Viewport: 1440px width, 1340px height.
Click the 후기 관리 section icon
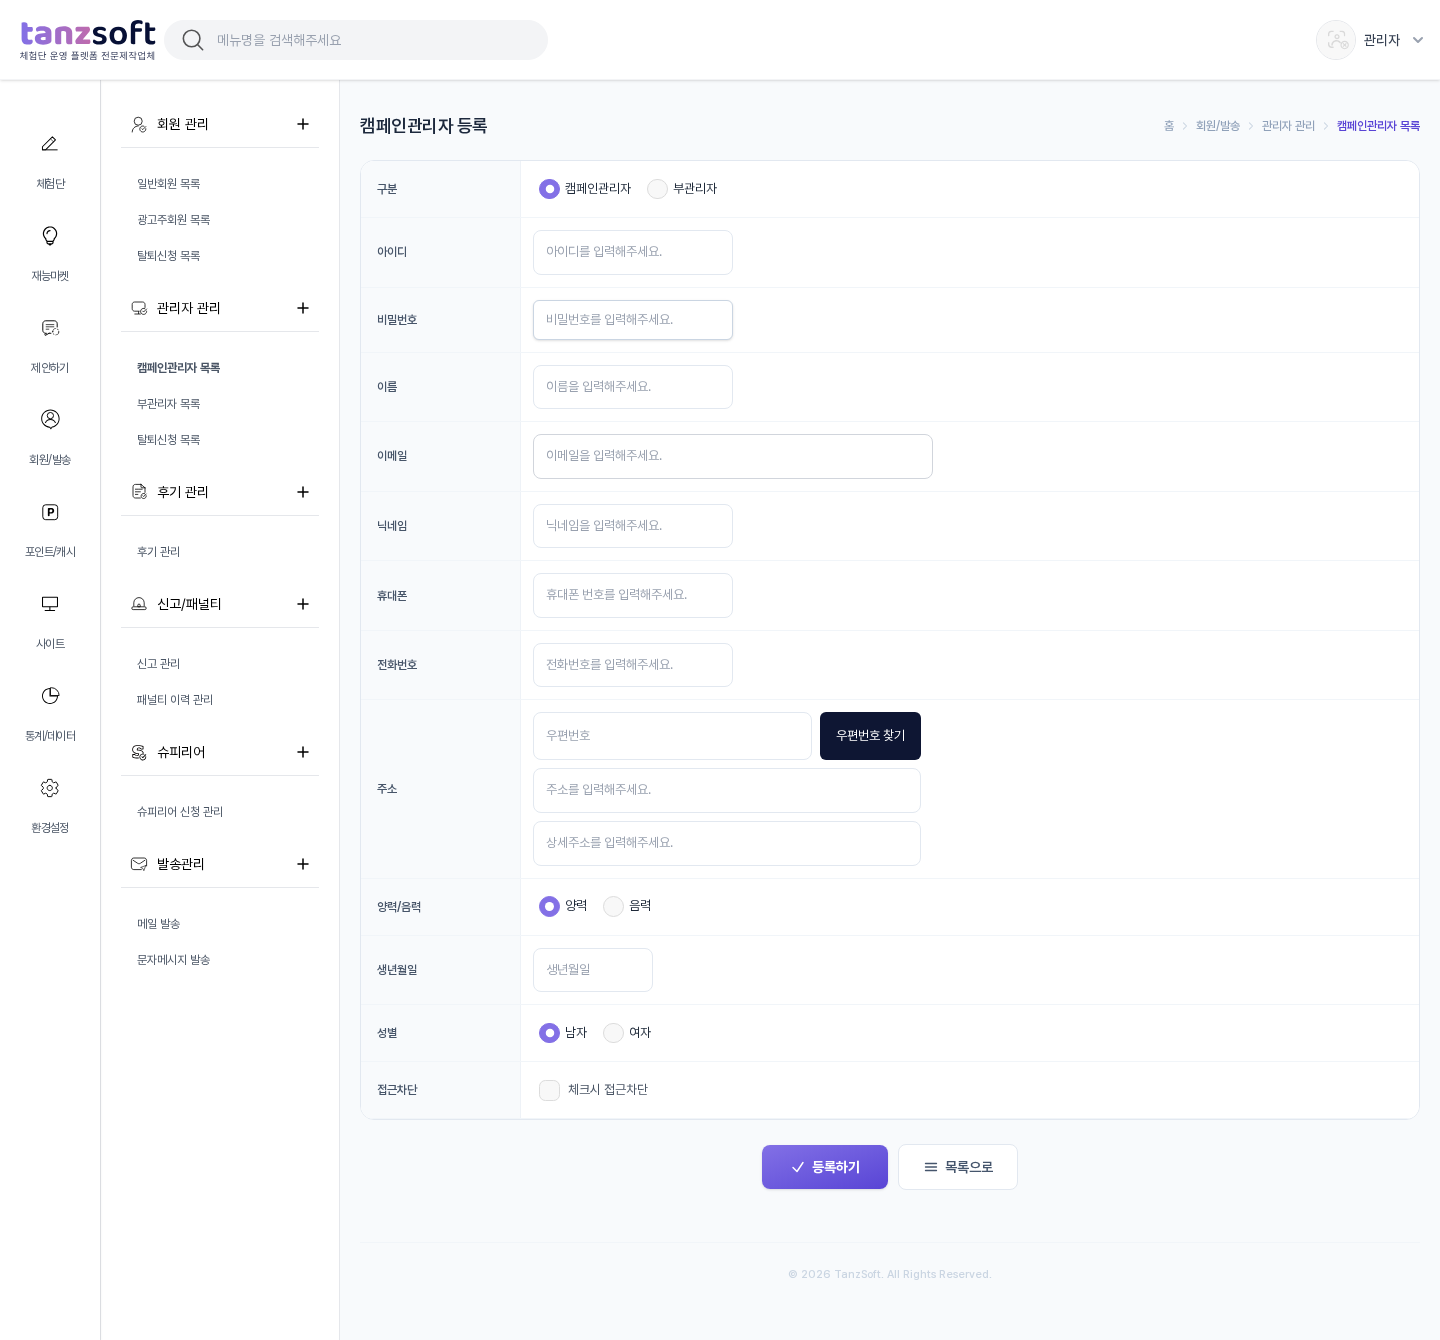tap(139, 492)
